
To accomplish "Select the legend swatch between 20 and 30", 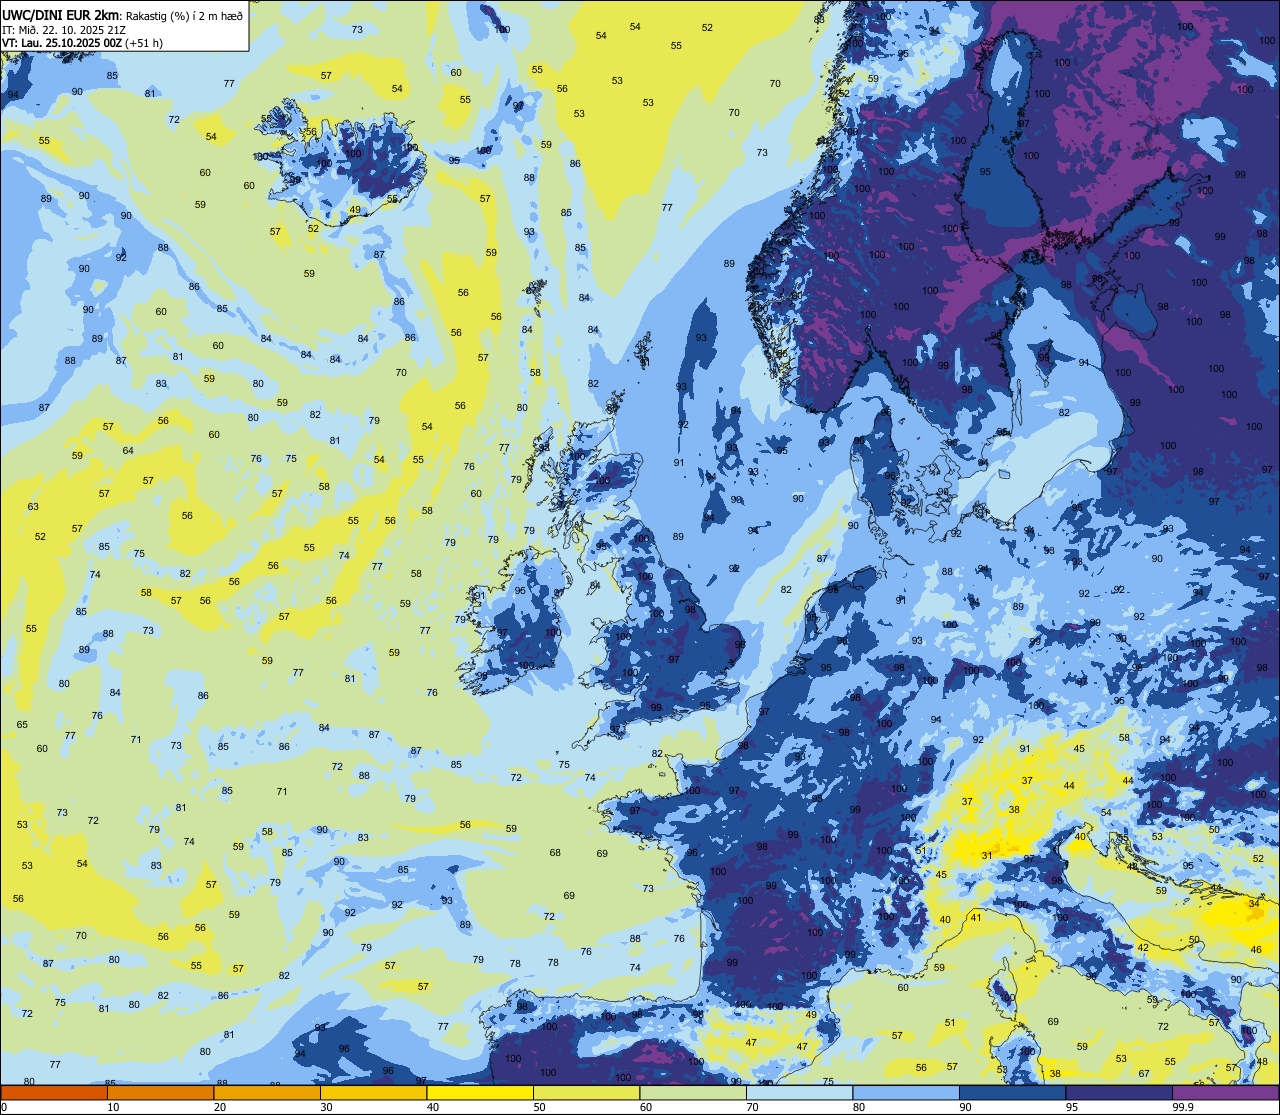I will (267, 1092).
